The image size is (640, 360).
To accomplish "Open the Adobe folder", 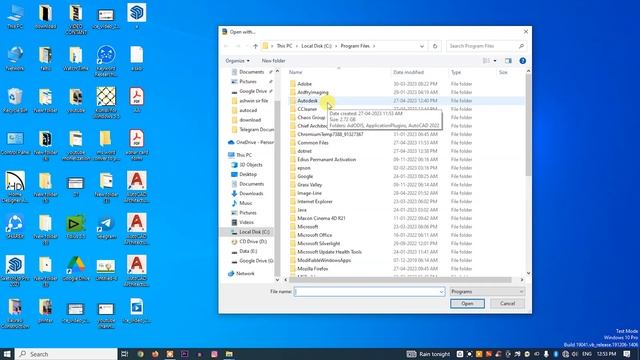I will (304, 84).
